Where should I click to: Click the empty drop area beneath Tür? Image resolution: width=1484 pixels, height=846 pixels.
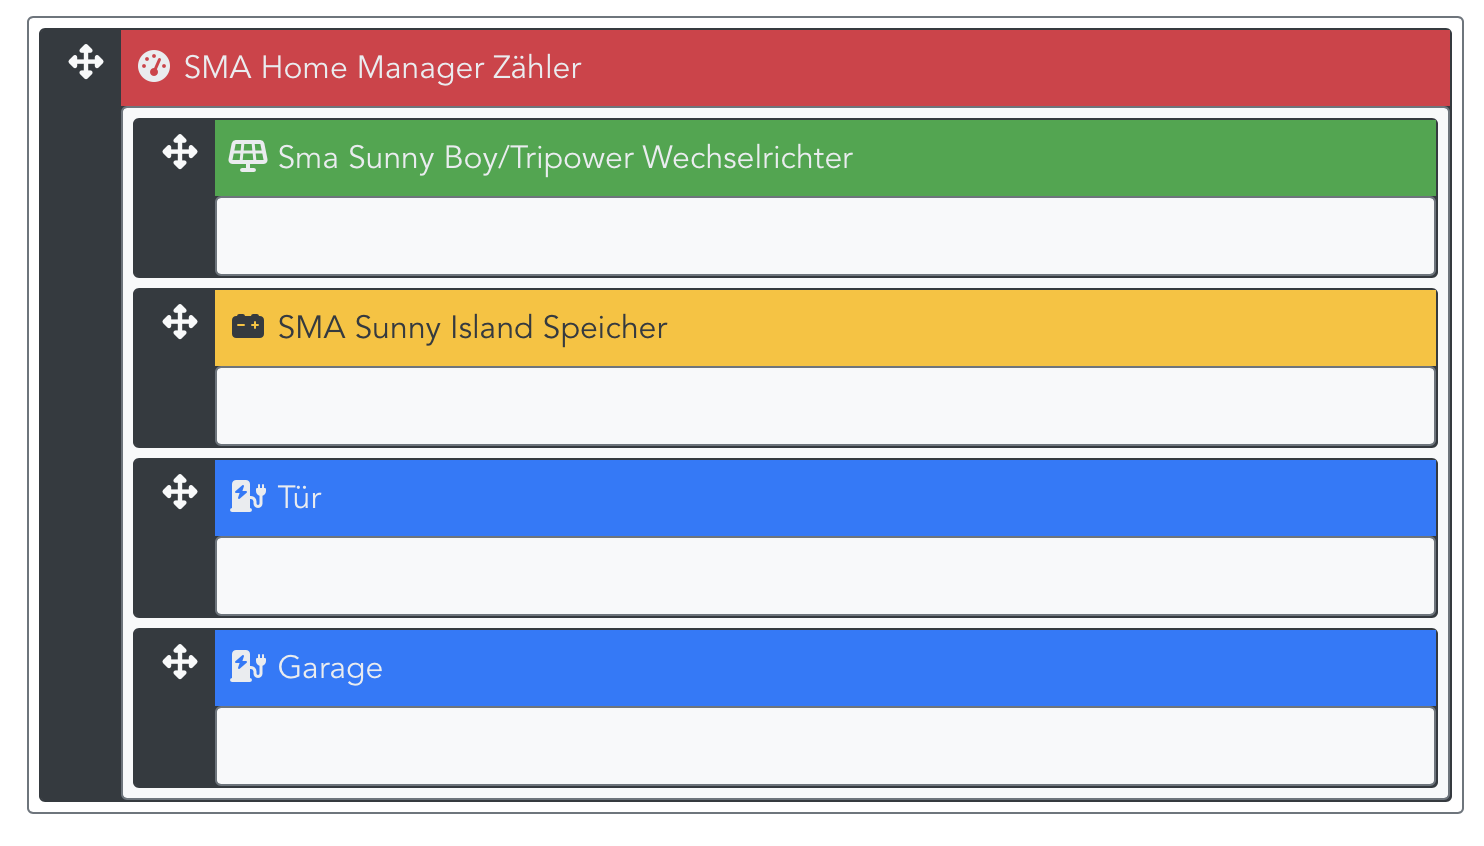tap(826, 576)
